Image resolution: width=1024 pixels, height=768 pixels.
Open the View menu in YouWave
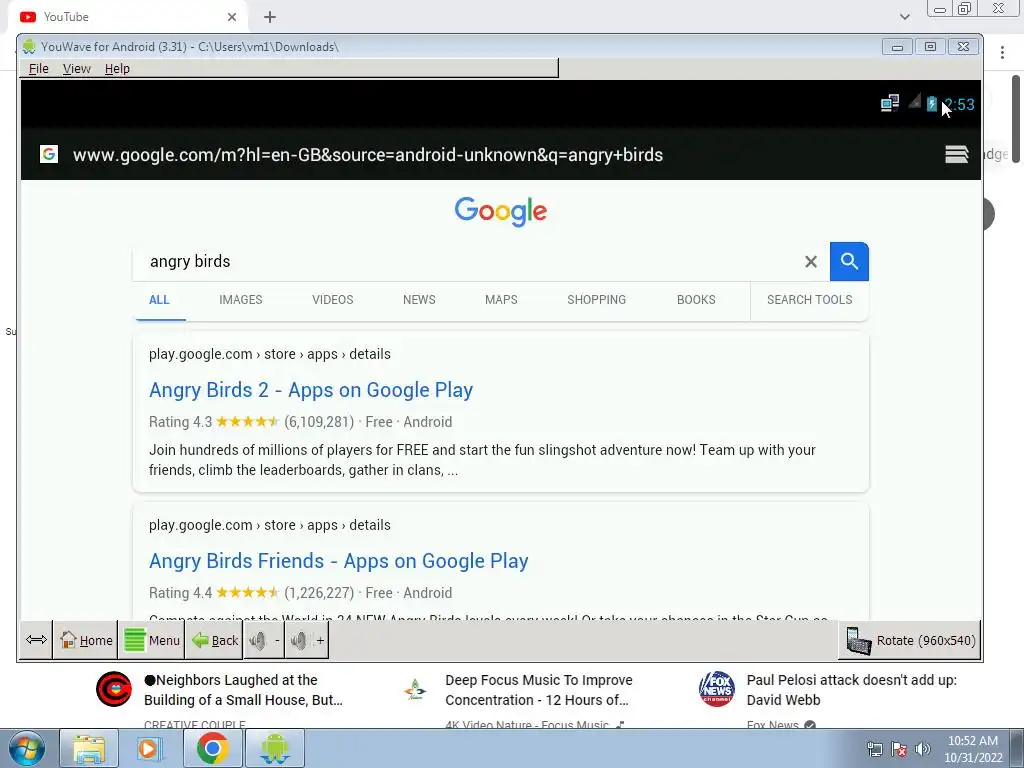(76, 69)
